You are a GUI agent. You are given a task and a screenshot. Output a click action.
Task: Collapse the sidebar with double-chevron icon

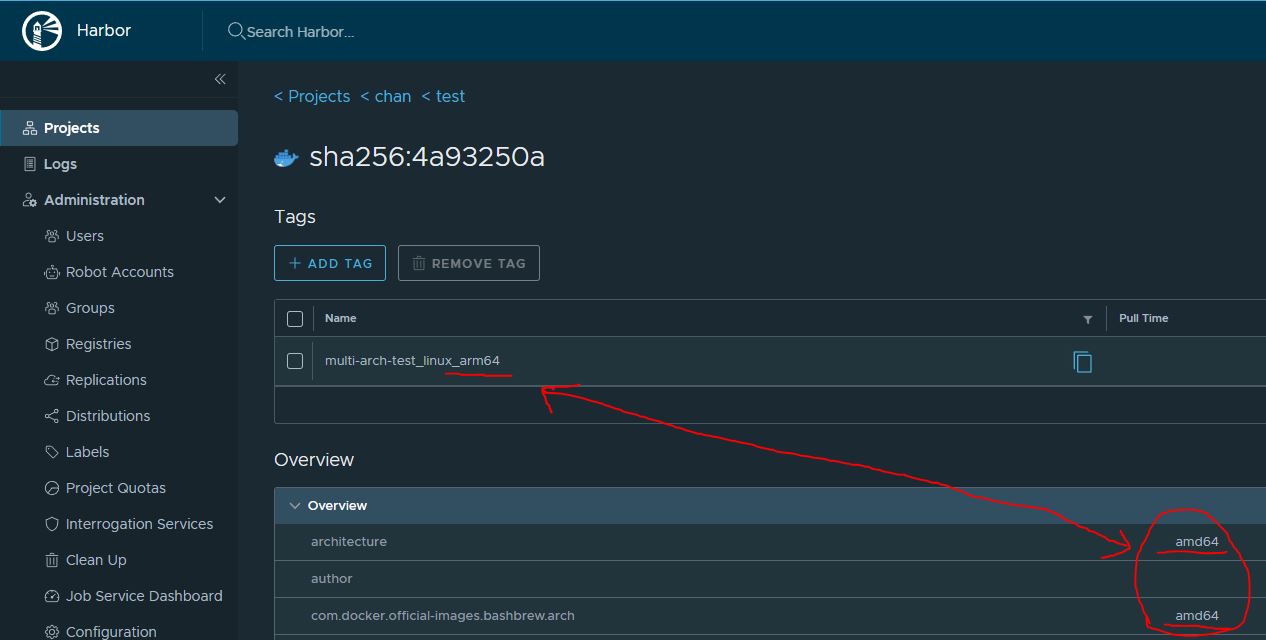(x=220, y=79)
